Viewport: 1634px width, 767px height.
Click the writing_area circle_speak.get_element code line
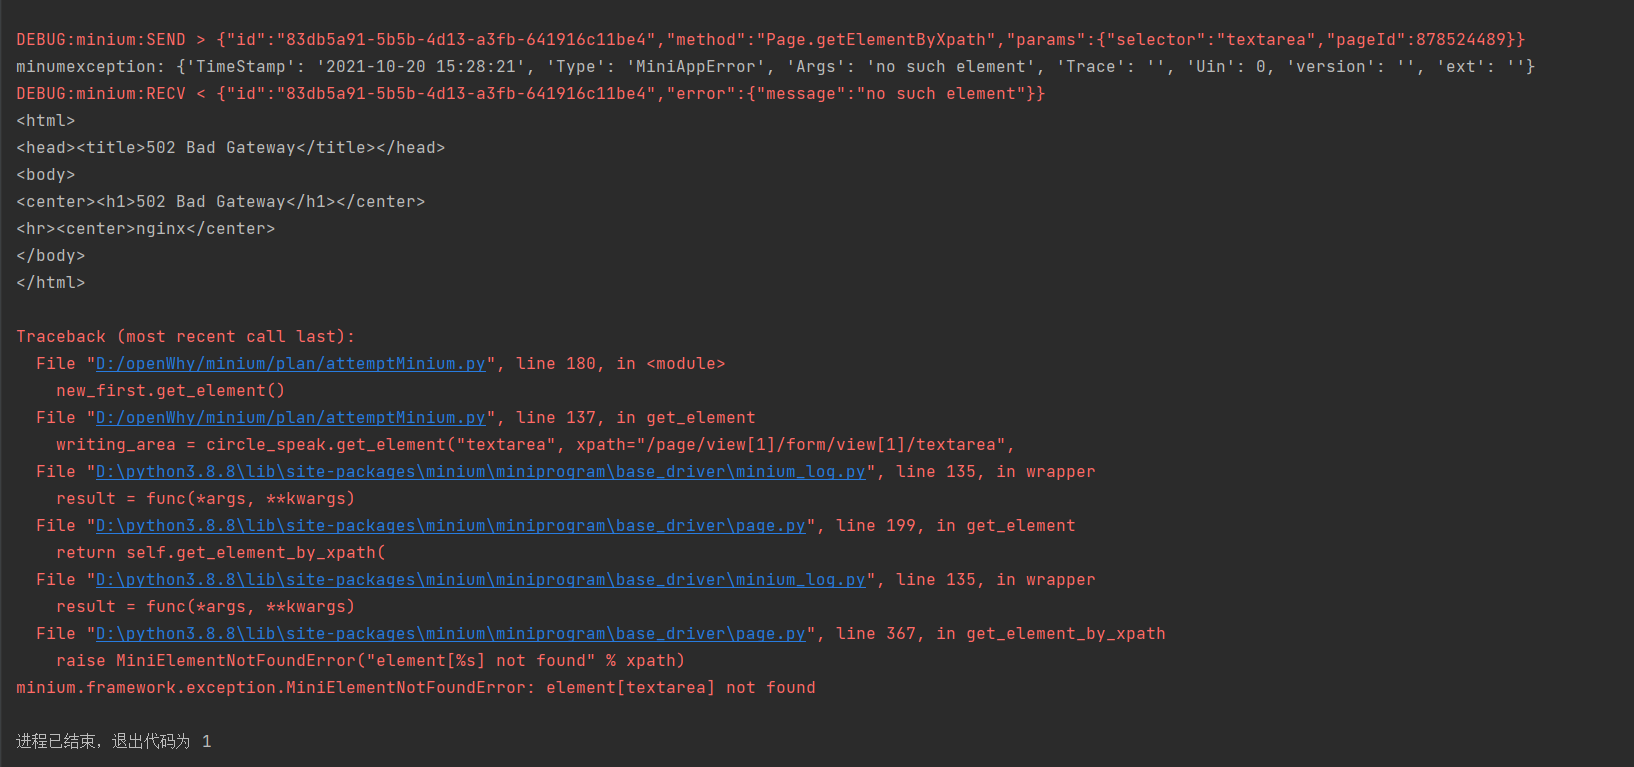click(535, 445)
